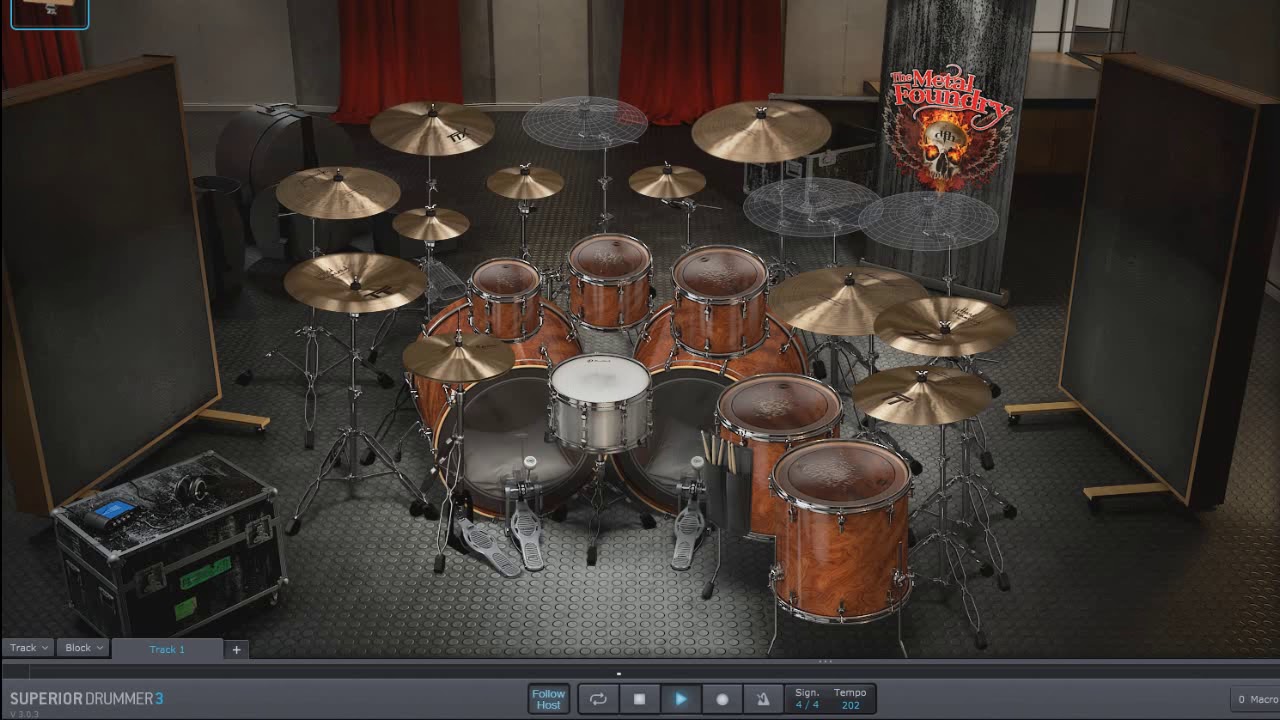Click the wireframe cymbal slot nearest the banner
Screen dimensions: 1280x720
929,220
